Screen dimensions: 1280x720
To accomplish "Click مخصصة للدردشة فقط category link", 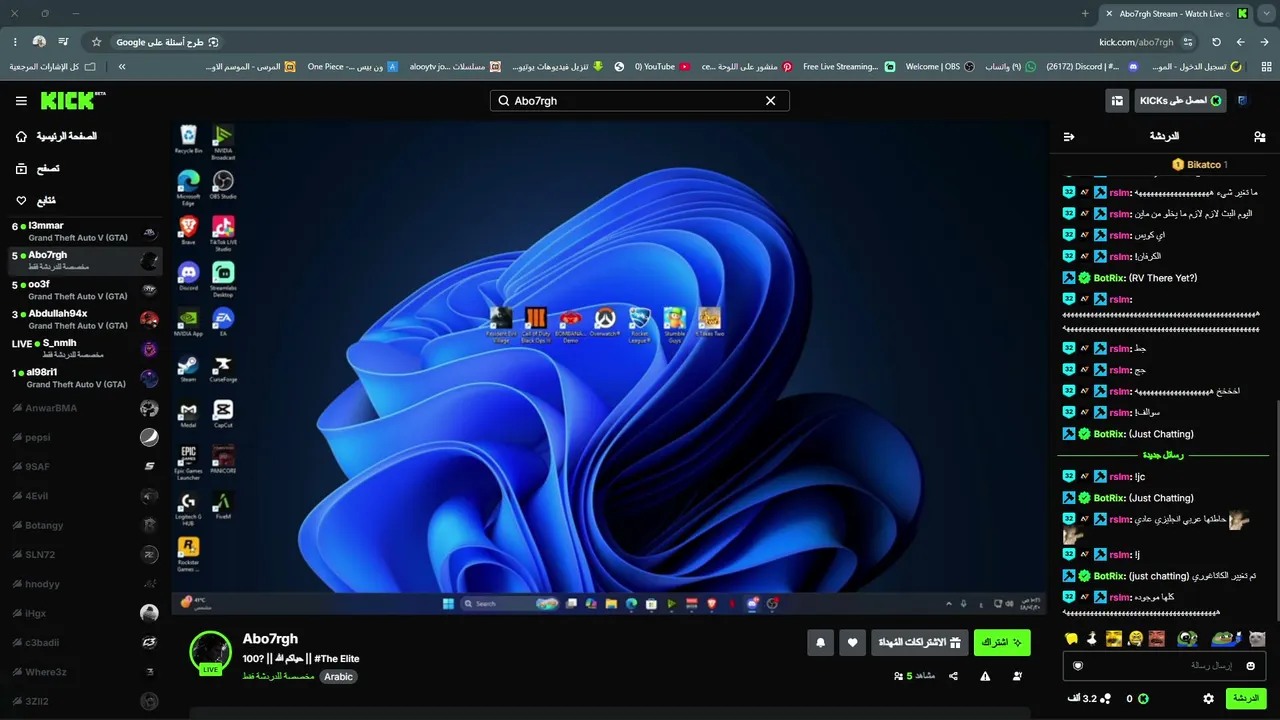I will coord(278,676).
